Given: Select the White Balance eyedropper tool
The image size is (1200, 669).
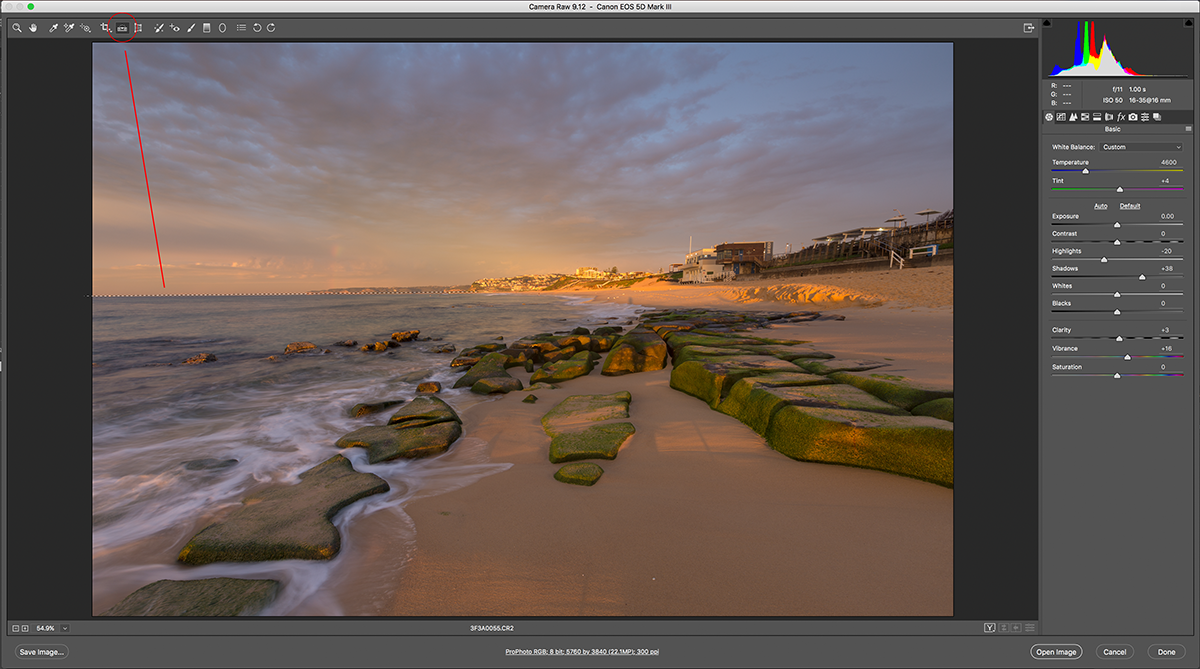Looking at the screenshot, I should click(x=54, y=28).
